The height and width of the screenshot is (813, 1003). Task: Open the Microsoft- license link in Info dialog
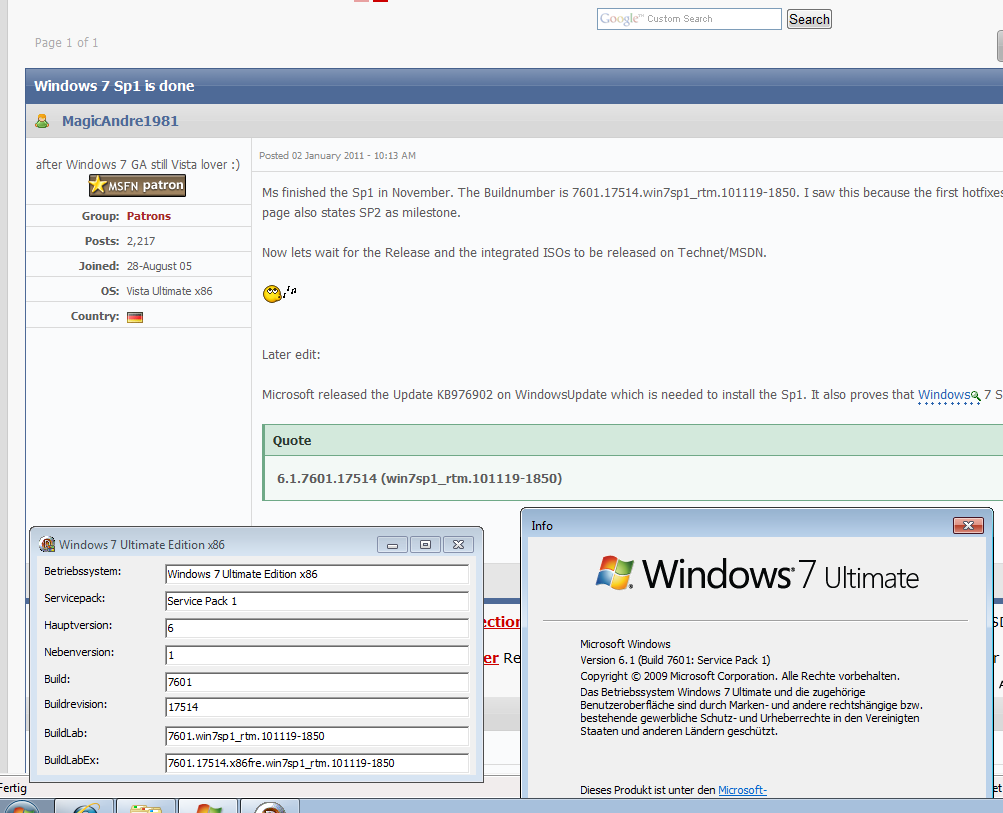pos(742,790)
